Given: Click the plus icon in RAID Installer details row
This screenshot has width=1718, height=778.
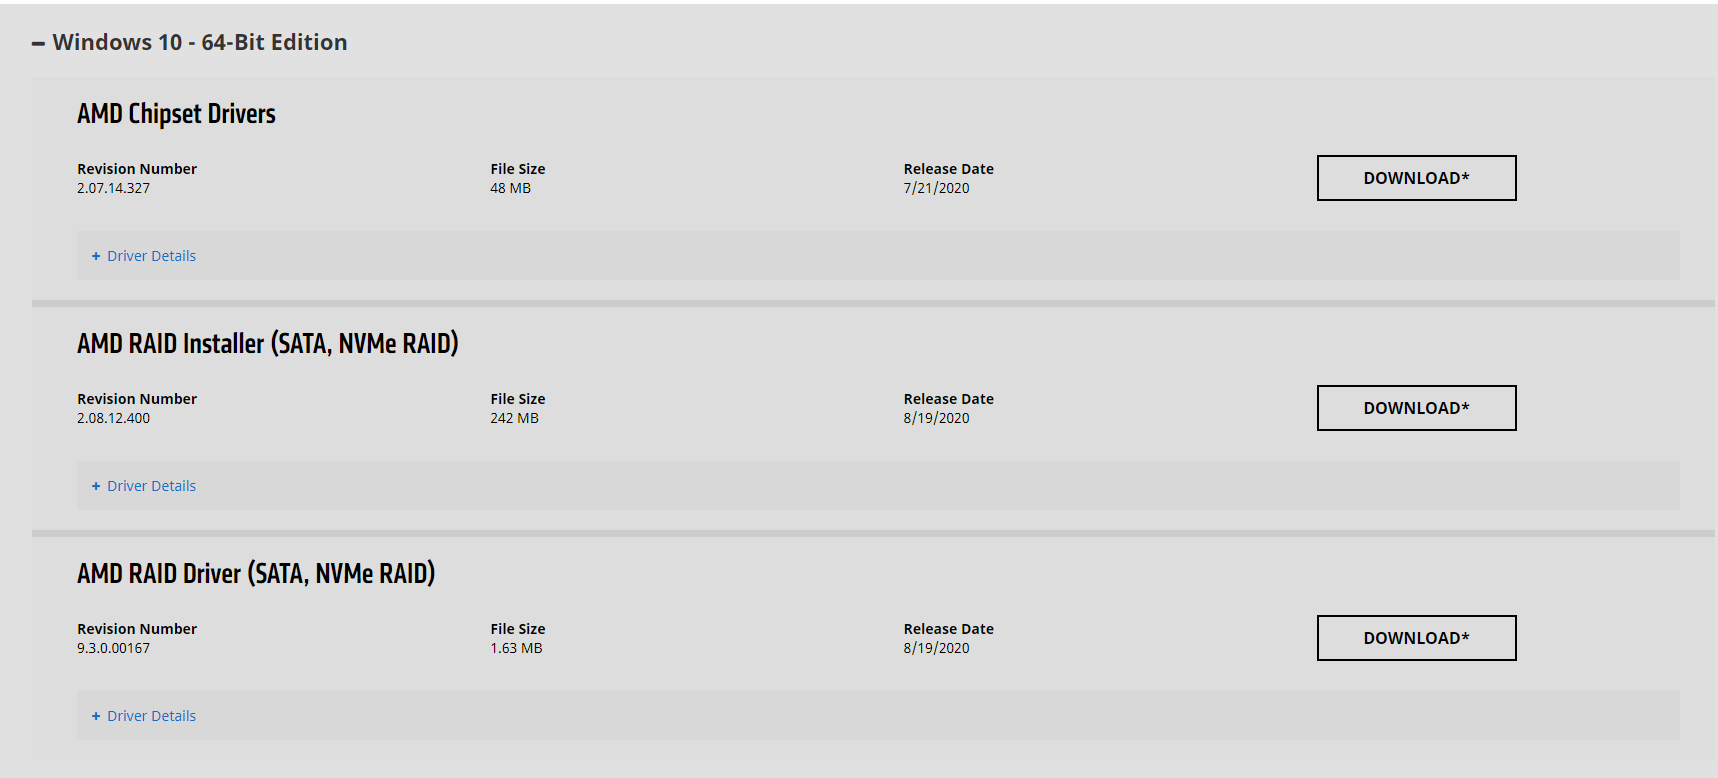Looking at the screenshot, I should coord(96,486).
